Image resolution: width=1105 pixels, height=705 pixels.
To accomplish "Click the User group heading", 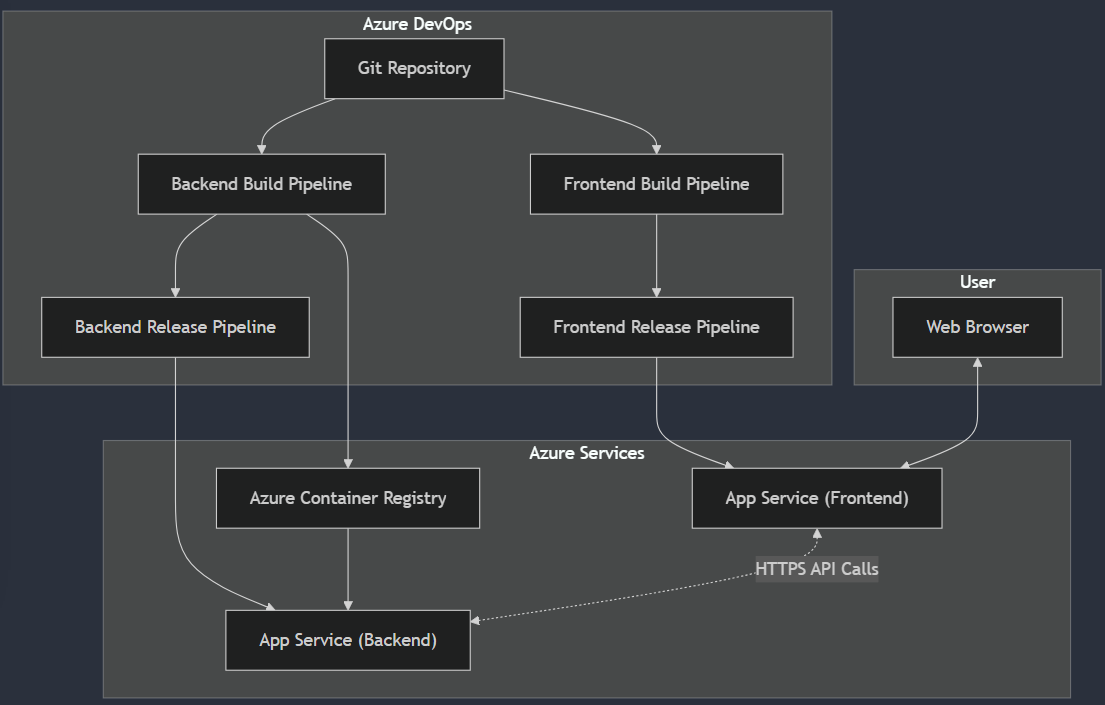I will point(977,281).
